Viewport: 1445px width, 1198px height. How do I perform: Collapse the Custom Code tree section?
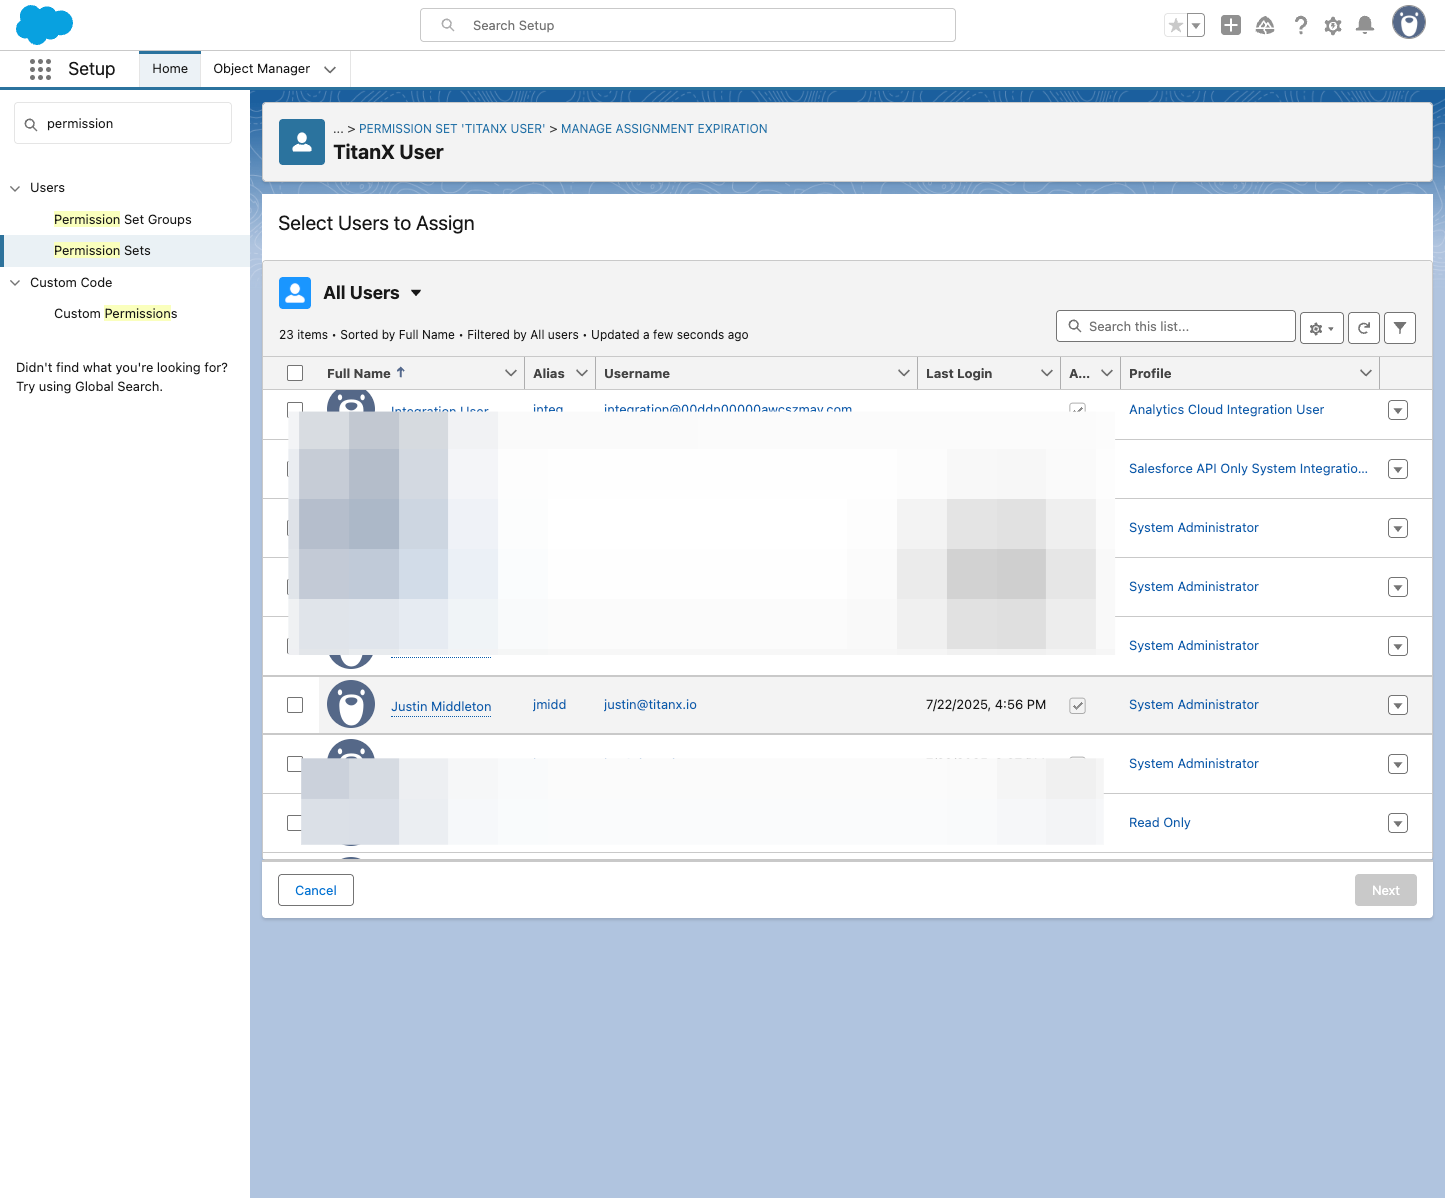tap(15, 283)
